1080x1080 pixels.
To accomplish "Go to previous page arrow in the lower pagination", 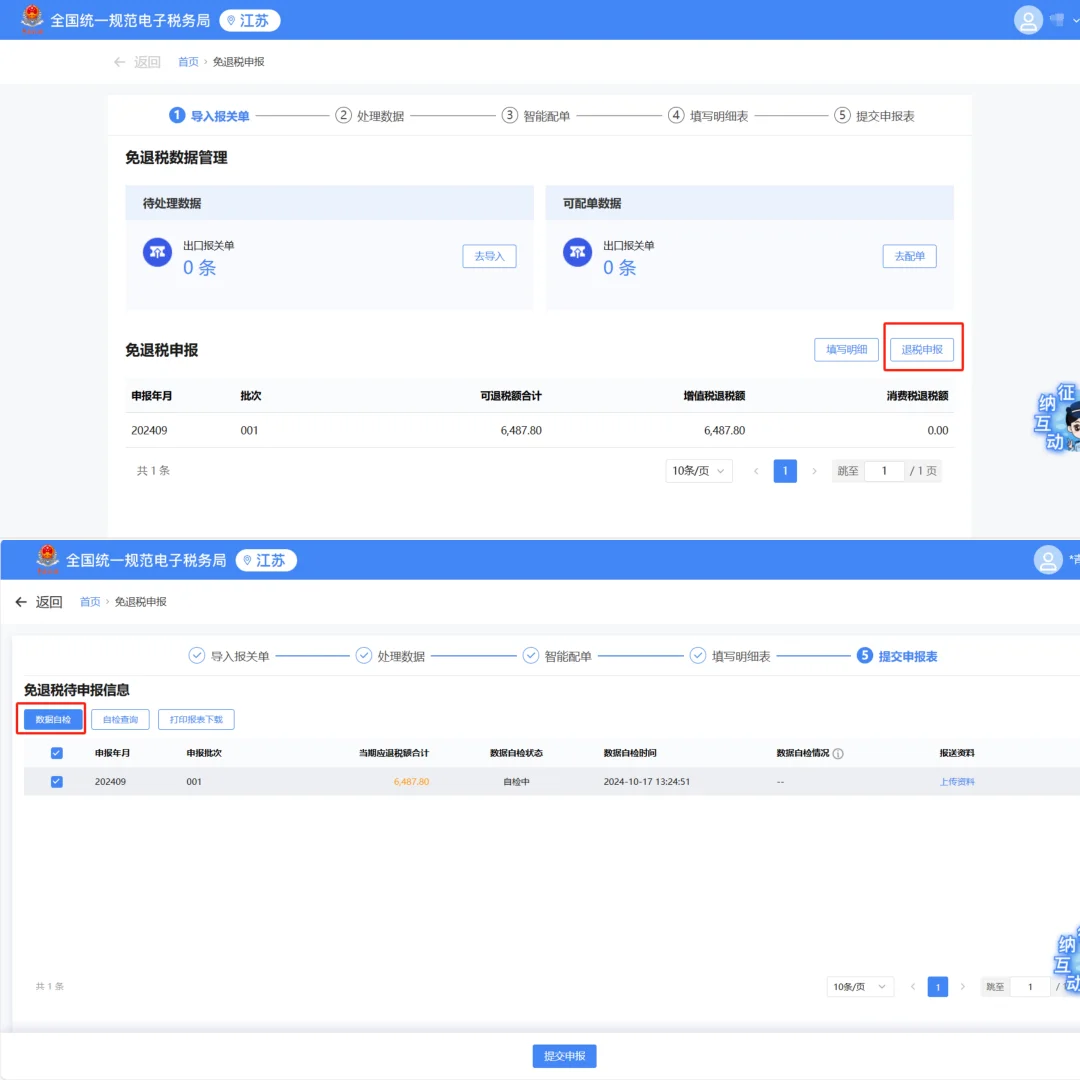I will (913, 987).
